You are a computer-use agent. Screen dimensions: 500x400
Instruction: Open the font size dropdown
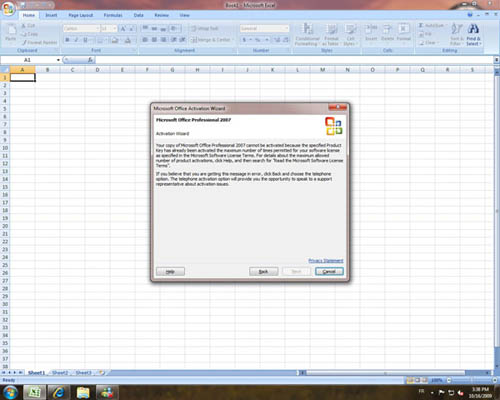click(x=115, y=29)
